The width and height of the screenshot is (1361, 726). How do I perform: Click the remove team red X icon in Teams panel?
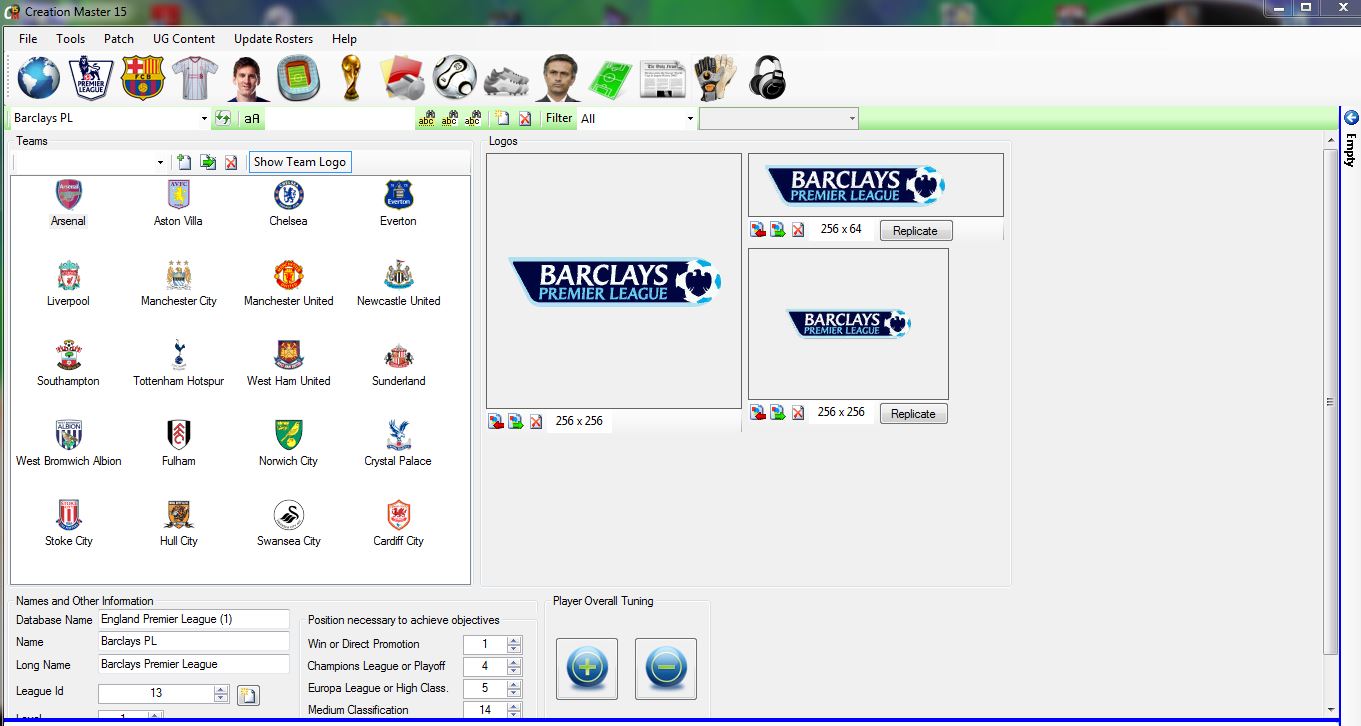(231, 162)
